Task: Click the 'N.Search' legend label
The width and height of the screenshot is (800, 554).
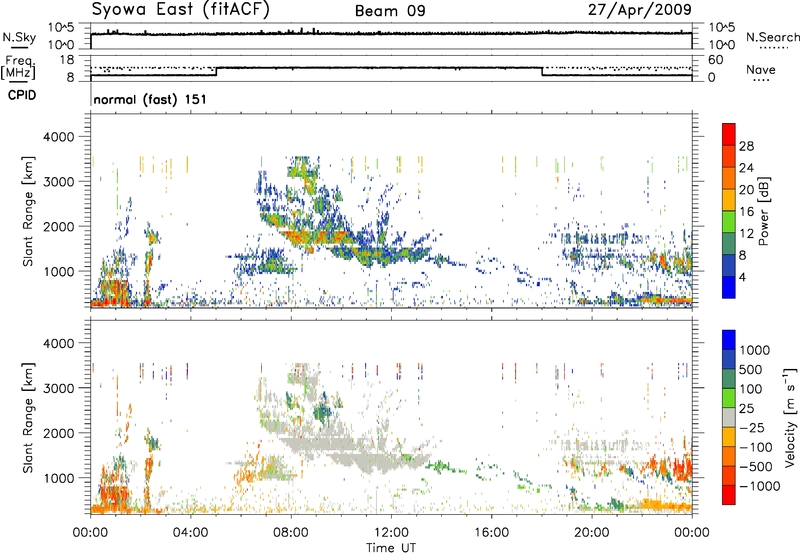Action: (773, 37)
